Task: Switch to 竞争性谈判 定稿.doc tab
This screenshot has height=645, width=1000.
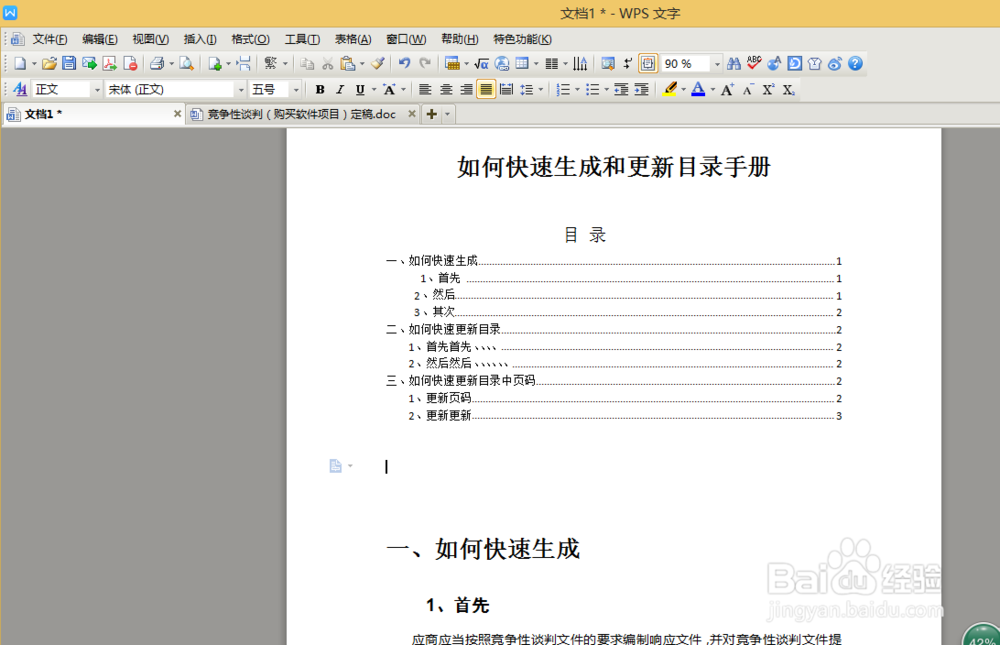Action: click(301, 114)
